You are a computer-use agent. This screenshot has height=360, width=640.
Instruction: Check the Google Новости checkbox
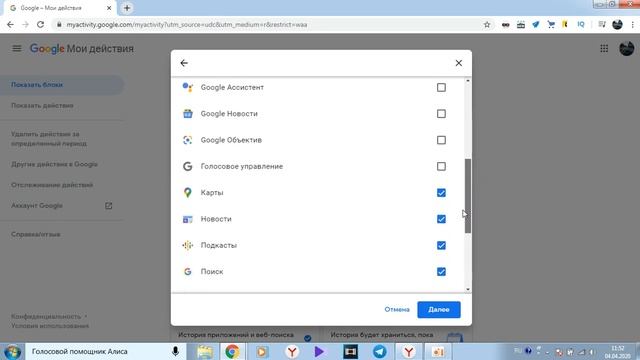click(441, 113)
